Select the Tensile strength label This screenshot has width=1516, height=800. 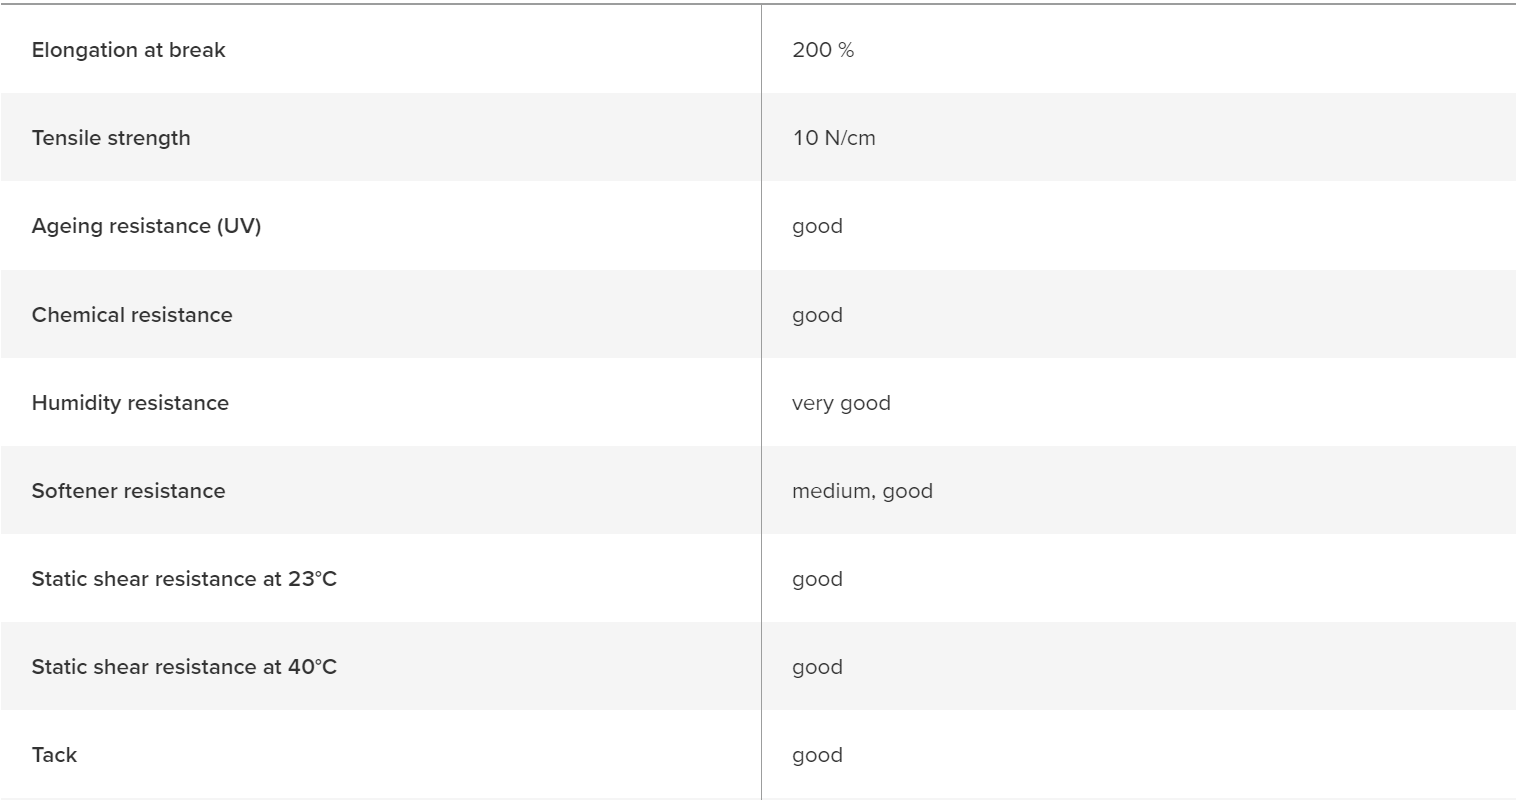(111, 138)
